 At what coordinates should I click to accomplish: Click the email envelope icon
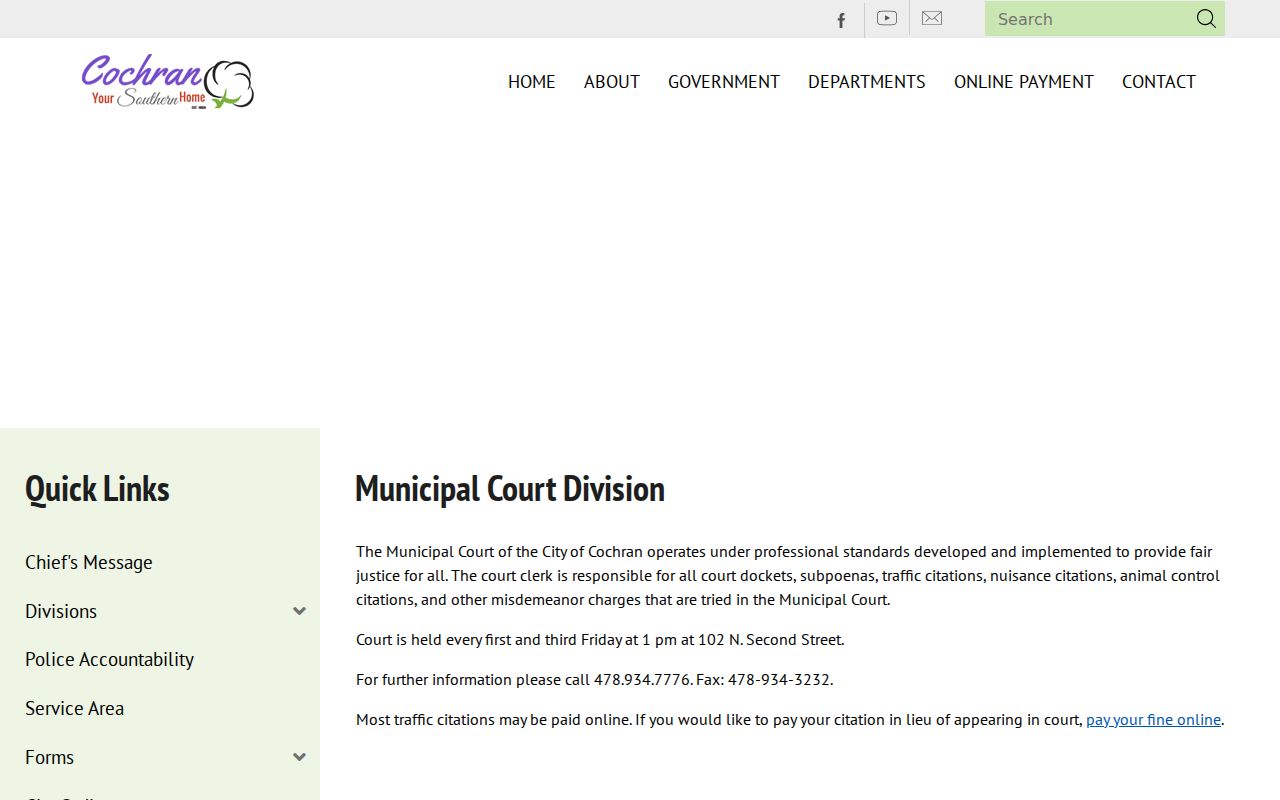click(932, 18)
